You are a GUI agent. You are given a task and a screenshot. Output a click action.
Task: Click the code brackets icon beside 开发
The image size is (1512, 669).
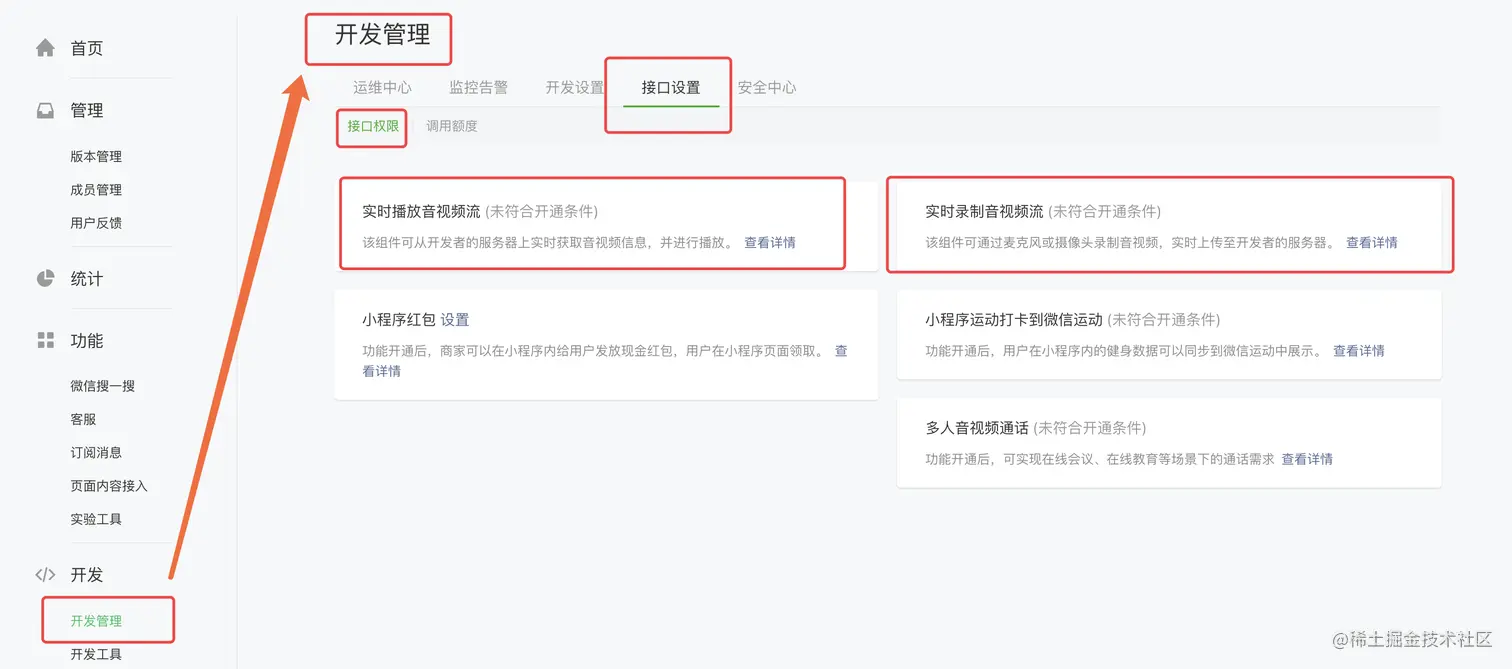tap(45, 575)
